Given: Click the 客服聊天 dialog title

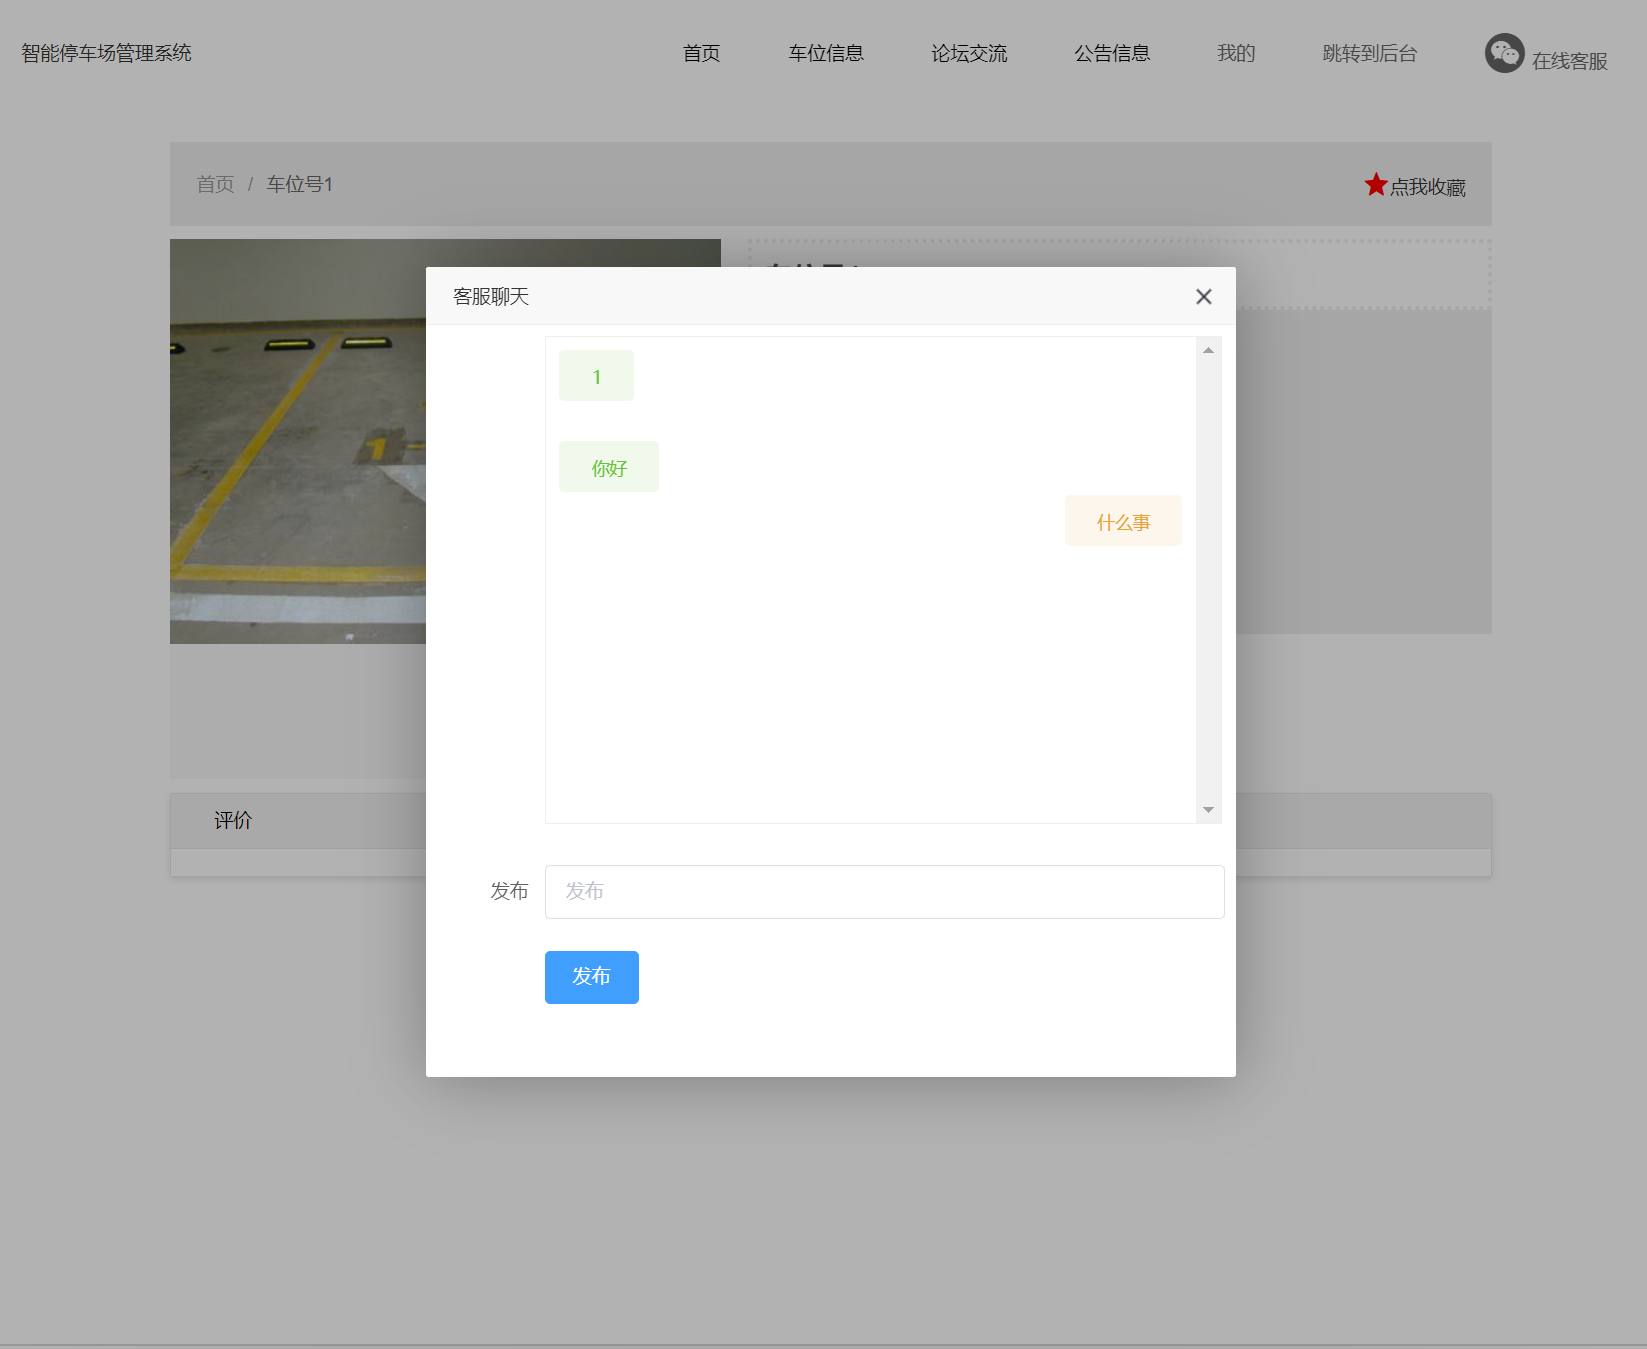Looking at the screenshot, I should [491, 297].
